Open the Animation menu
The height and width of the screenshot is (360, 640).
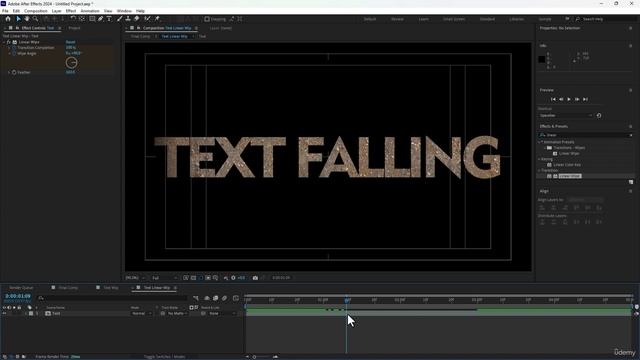tap(90, 11)
